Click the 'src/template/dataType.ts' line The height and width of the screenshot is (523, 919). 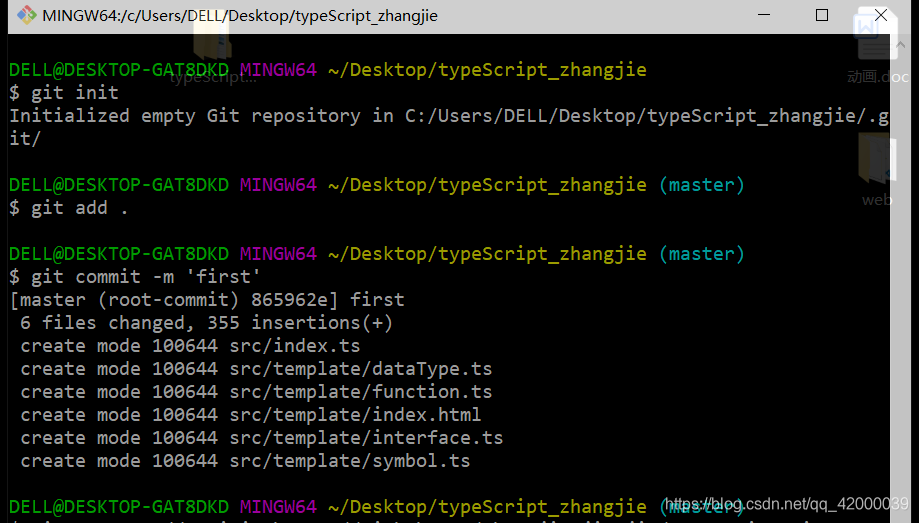point(256,369)
